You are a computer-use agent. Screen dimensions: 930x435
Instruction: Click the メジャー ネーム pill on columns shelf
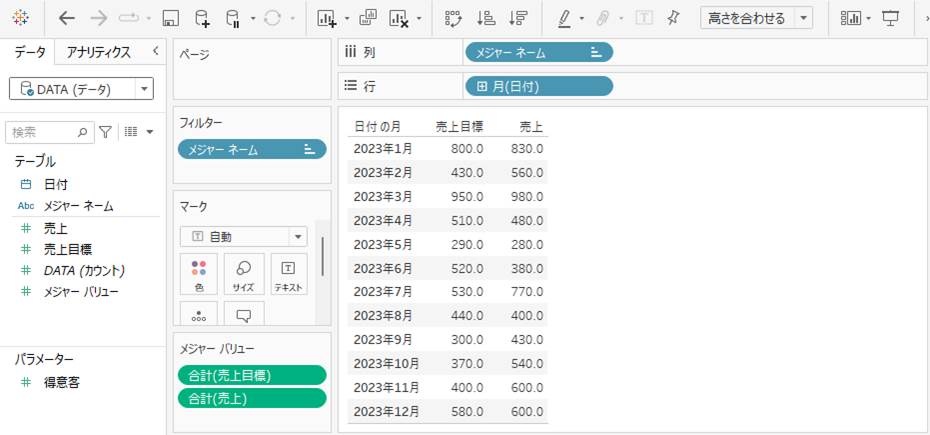click(x=539, y=53)
